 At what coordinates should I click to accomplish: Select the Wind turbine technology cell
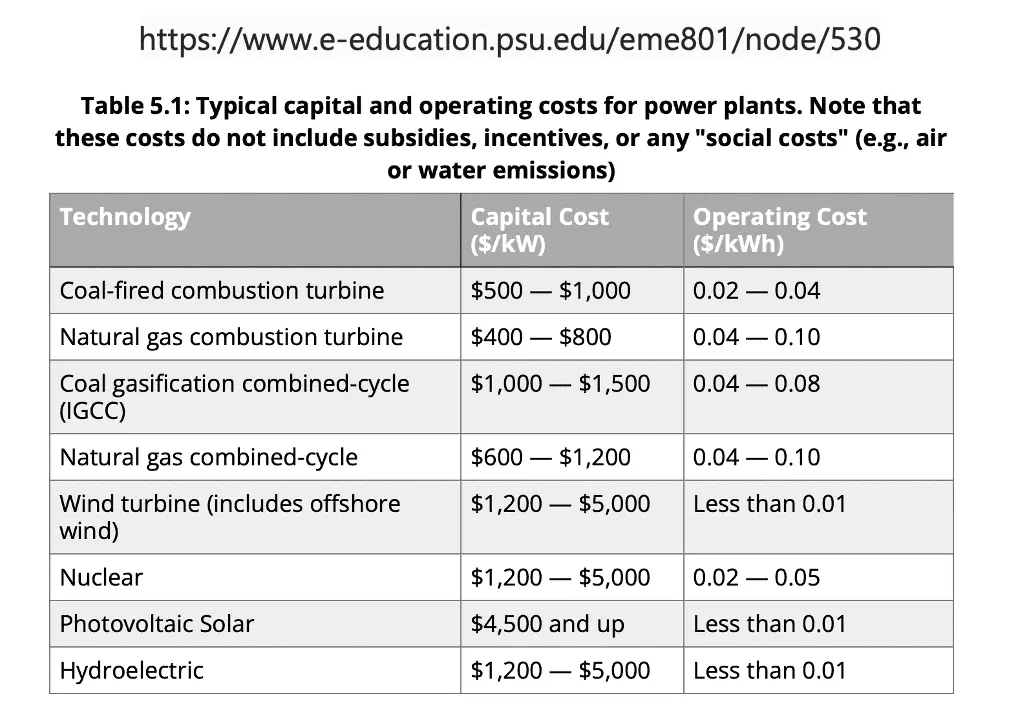[229, 517]
